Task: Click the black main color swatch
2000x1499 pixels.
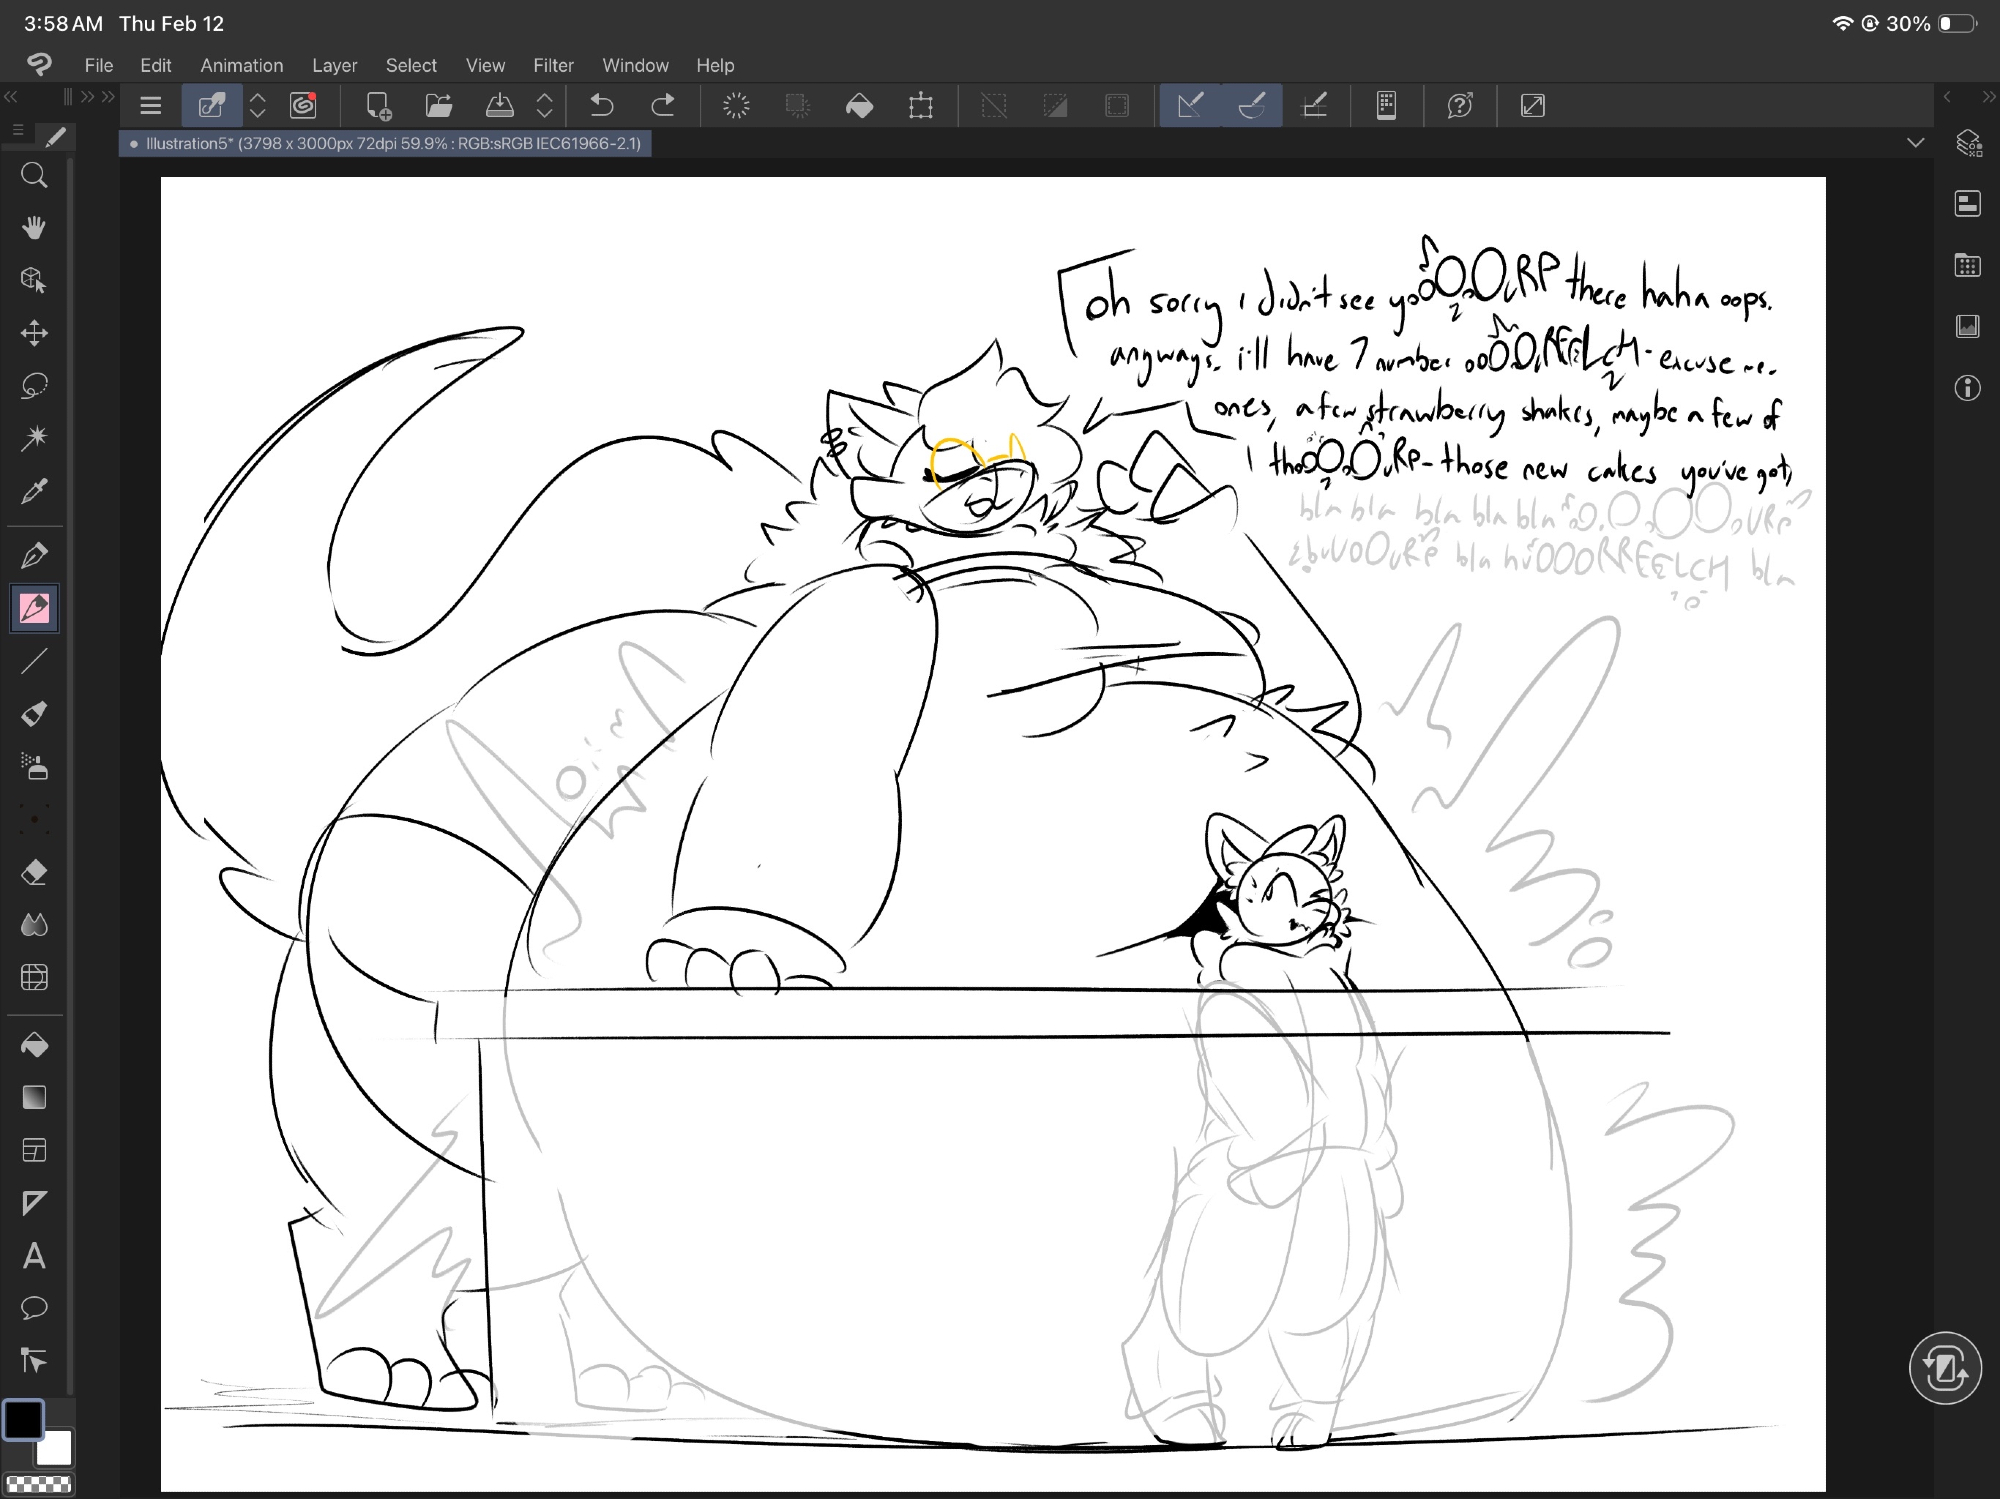Action: pos(23,1419)
